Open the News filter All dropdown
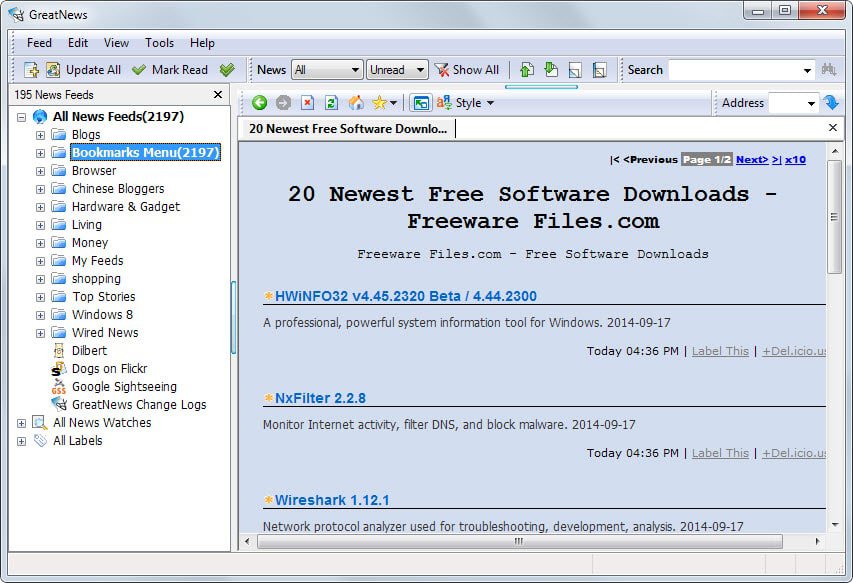The height and width of the screenshot is (583, 853). 327,70
